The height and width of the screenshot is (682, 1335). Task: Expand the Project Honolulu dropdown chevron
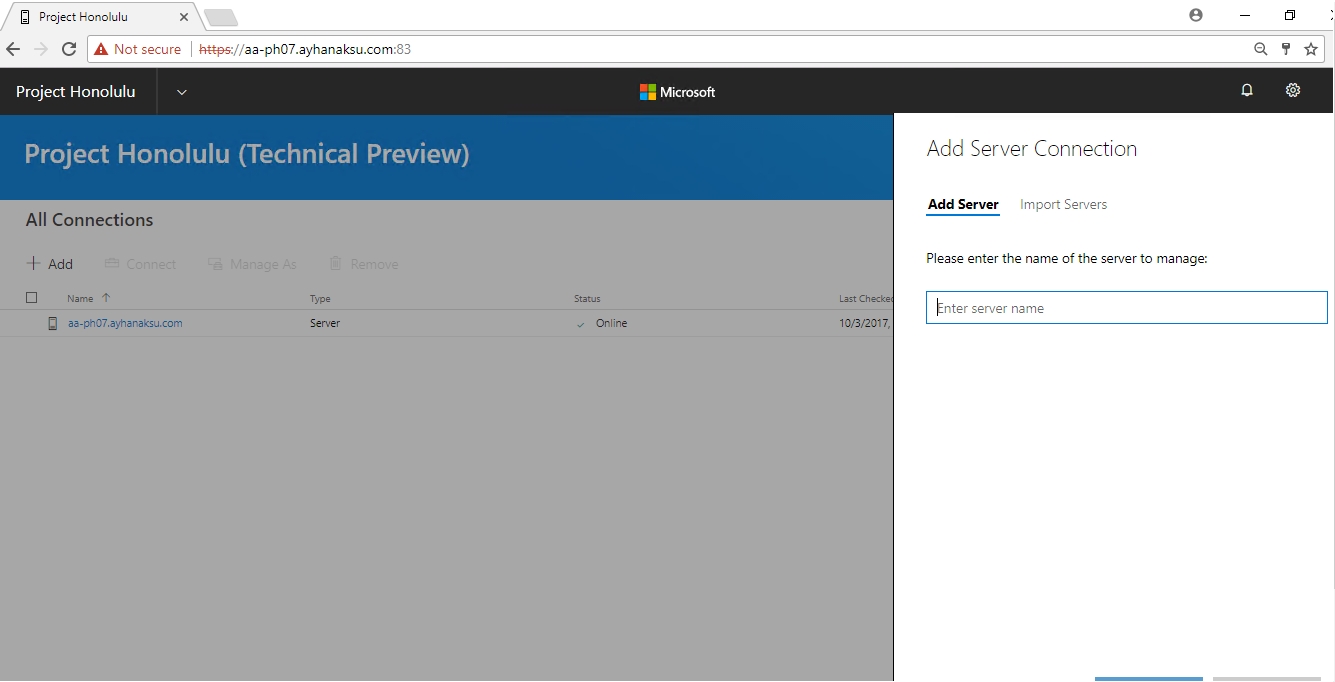point(182,92)
